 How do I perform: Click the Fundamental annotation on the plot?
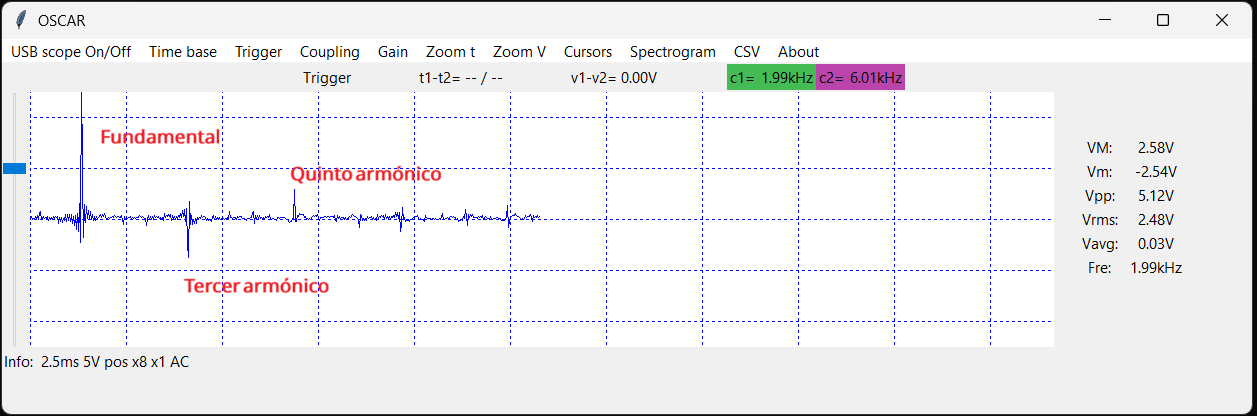coord(160,137)
